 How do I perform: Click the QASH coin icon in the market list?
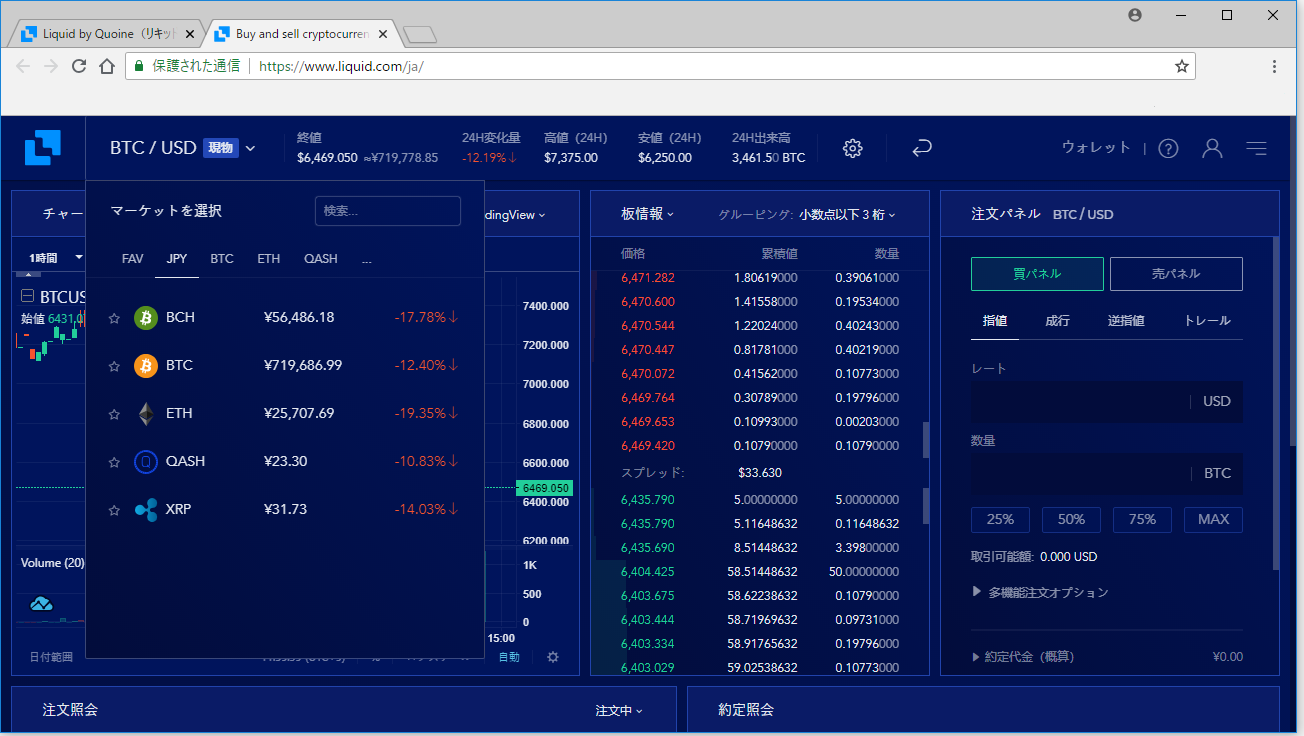click(x=145, y=461)
